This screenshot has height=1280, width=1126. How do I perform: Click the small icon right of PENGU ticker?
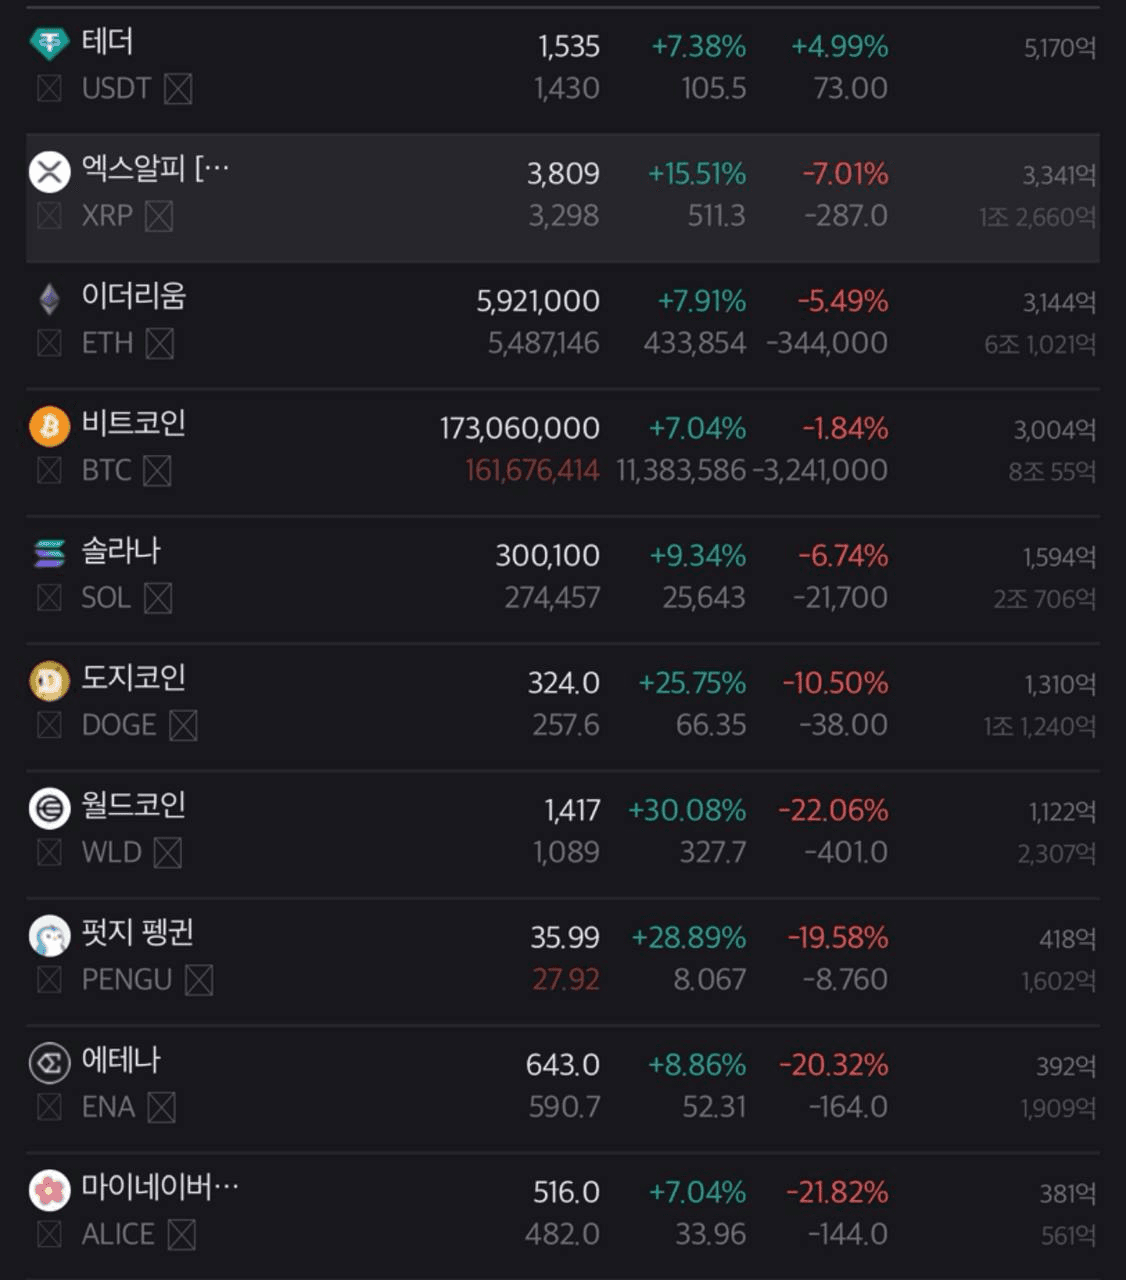199,980
